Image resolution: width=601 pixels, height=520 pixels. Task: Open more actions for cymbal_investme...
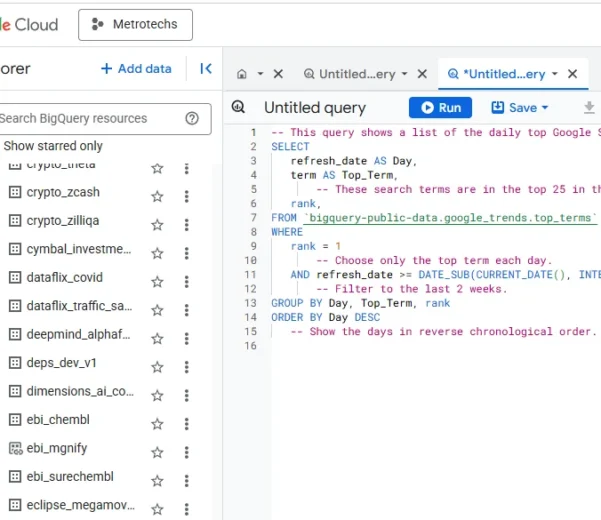(x=187, y=253)
